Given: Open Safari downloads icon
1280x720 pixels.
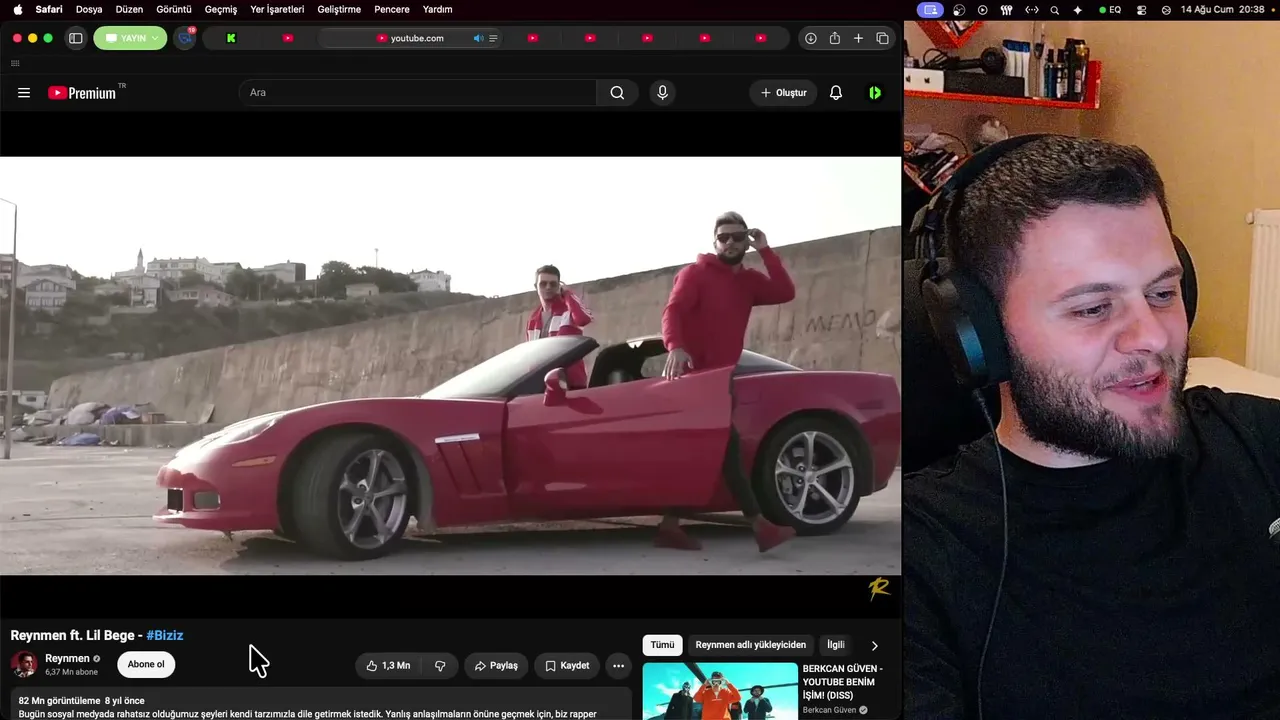Looking at the screenshot, I should click(x=810, y=38).
